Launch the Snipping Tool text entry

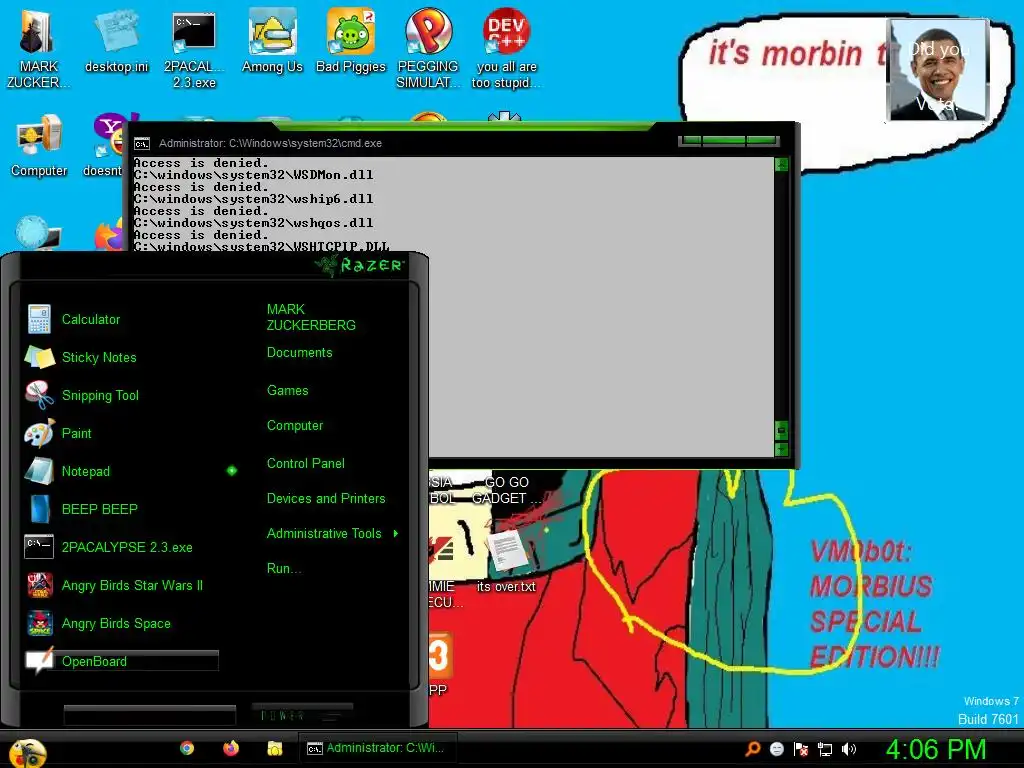pos(100,396)
